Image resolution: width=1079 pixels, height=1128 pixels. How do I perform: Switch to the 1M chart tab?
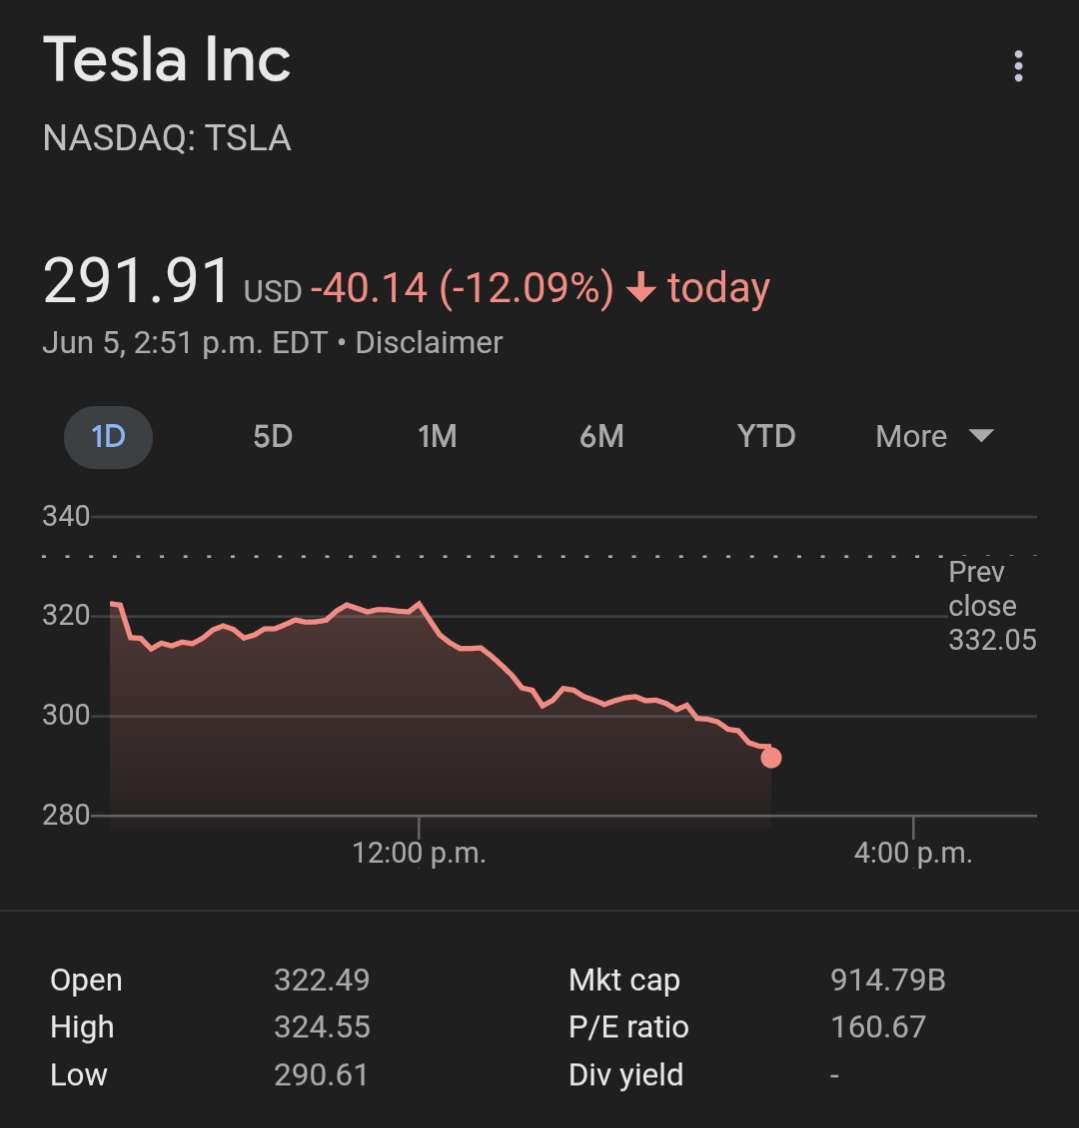tap(437, 436)
